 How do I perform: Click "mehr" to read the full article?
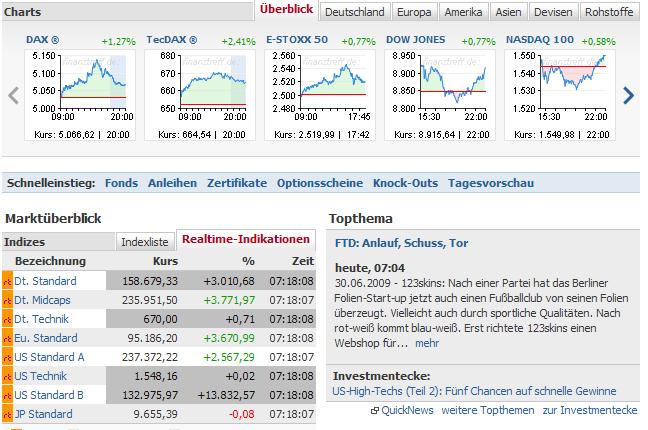tap(427, 343)
